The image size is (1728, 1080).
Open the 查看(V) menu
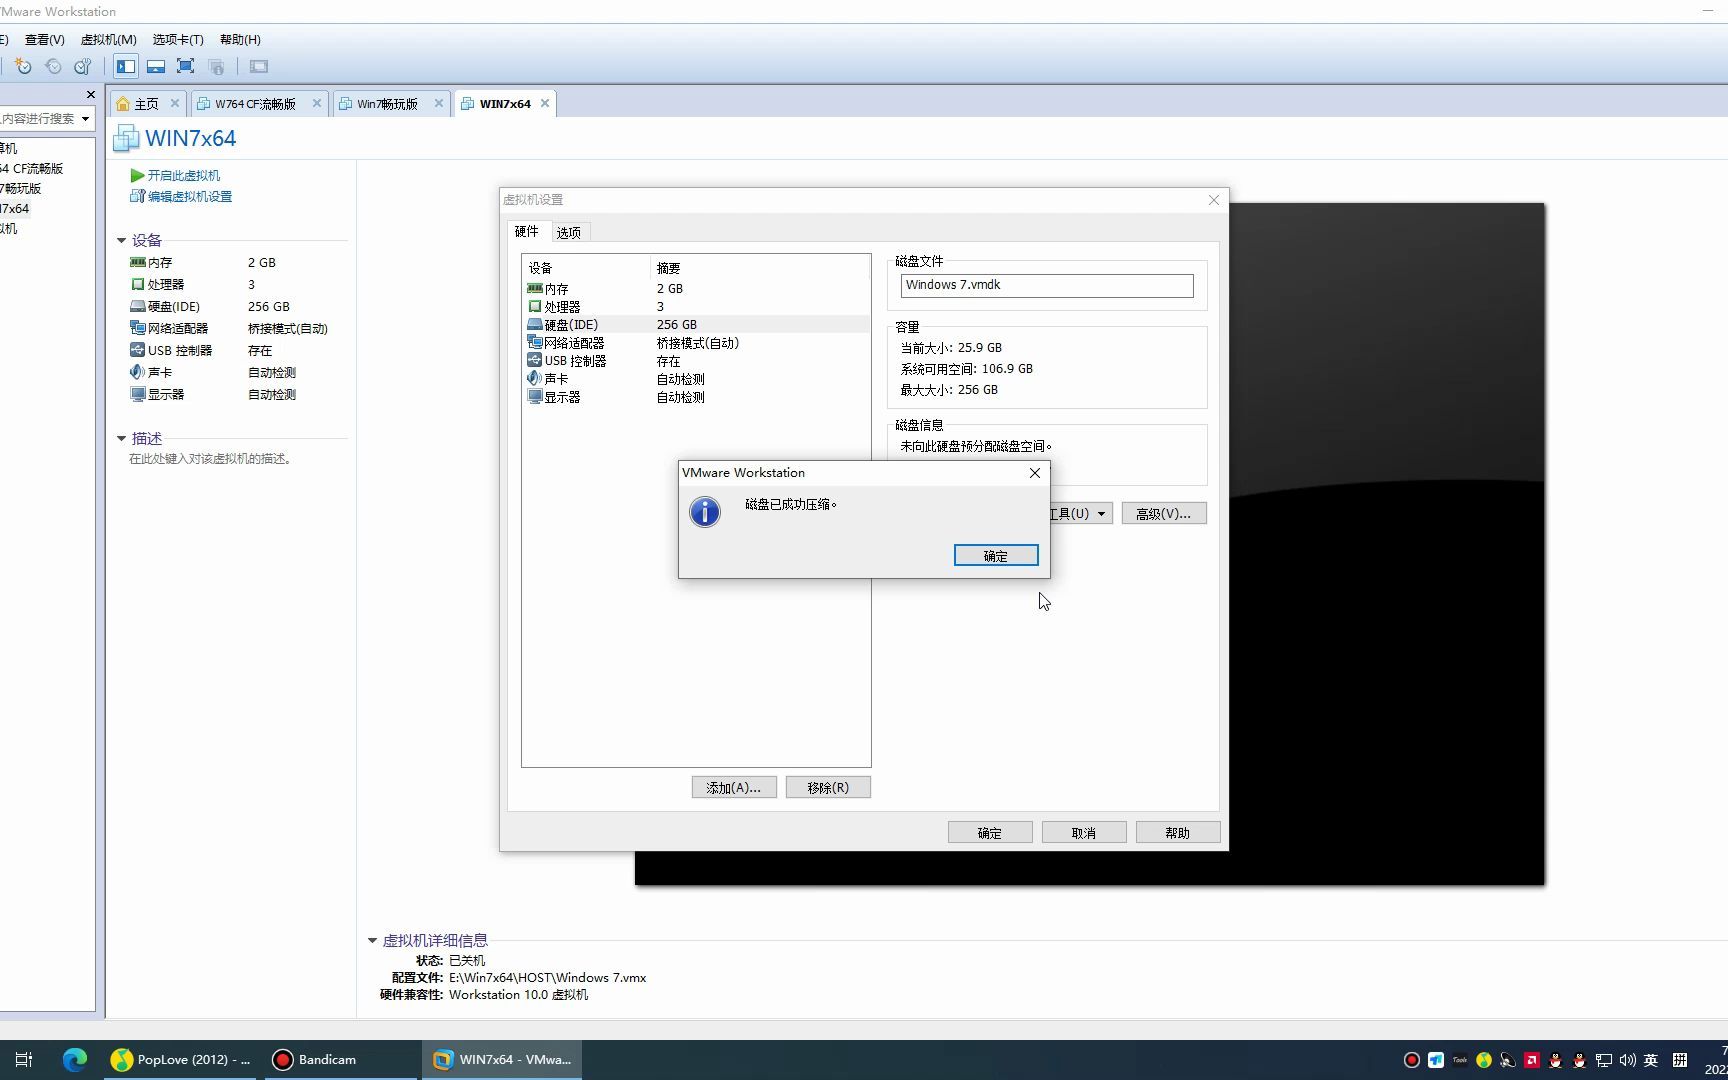pos(45,40)
